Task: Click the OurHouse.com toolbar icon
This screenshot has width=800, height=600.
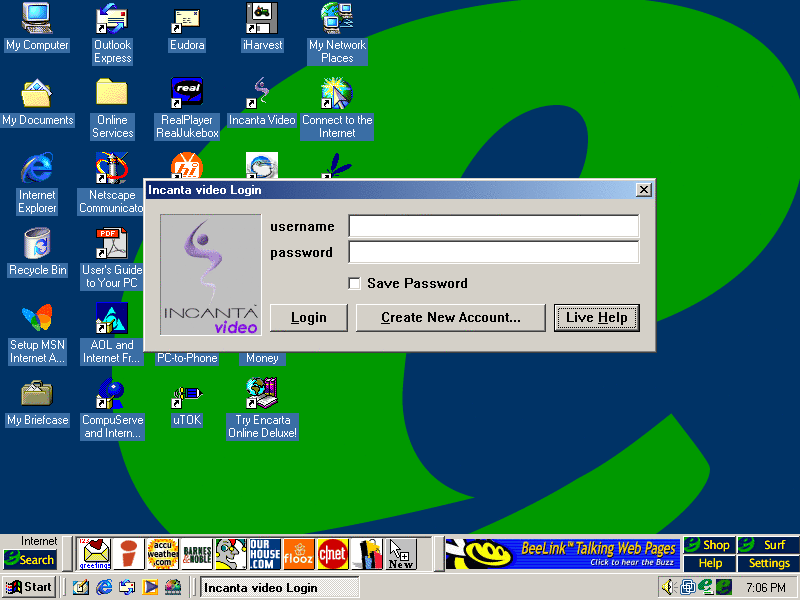Action: 264,553
